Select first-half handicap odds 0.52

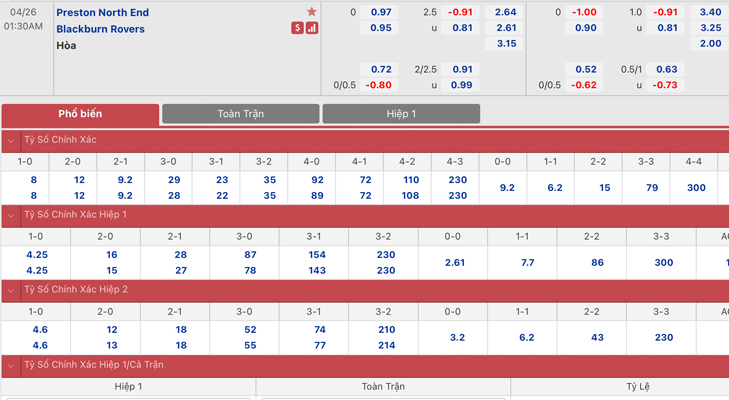tap(585, 69)
